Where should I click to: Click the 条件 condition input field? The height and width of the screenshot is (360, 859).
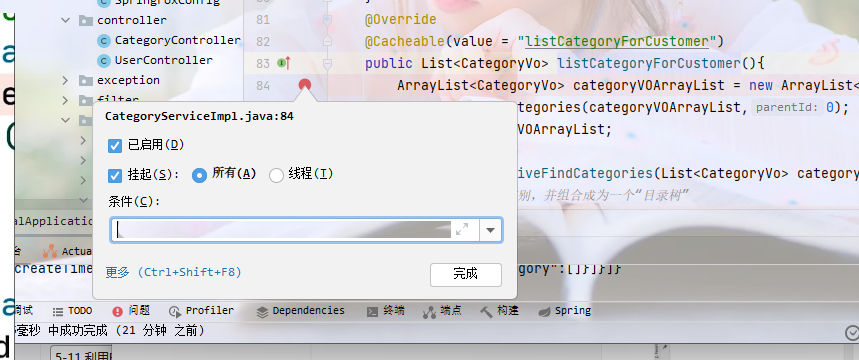282,230
